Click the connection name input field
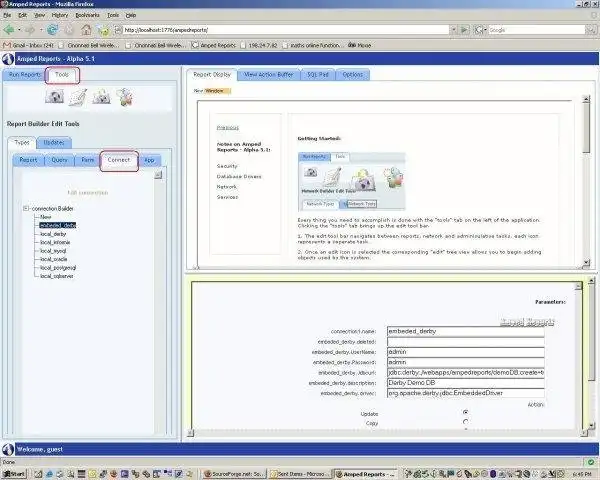This screenshot has width=600, height=480. pos(466,331)
